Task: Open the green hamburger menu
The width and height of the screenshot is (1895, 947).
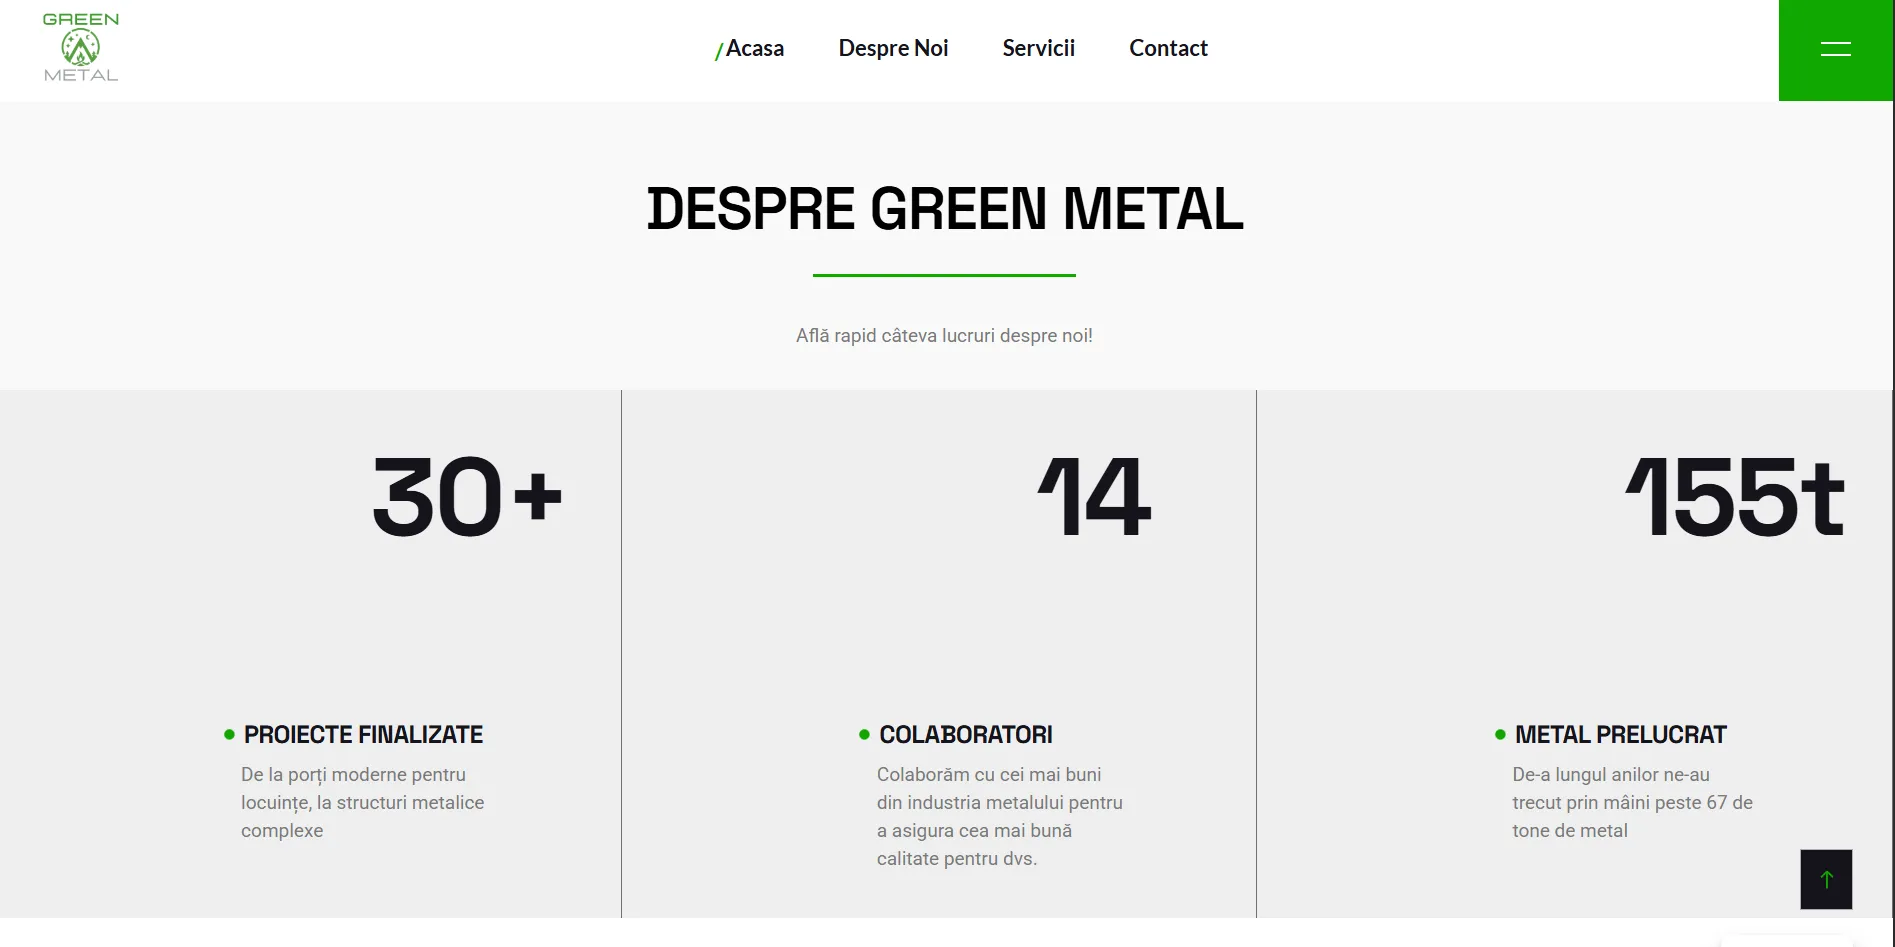Action: (x=1835, y=50)
